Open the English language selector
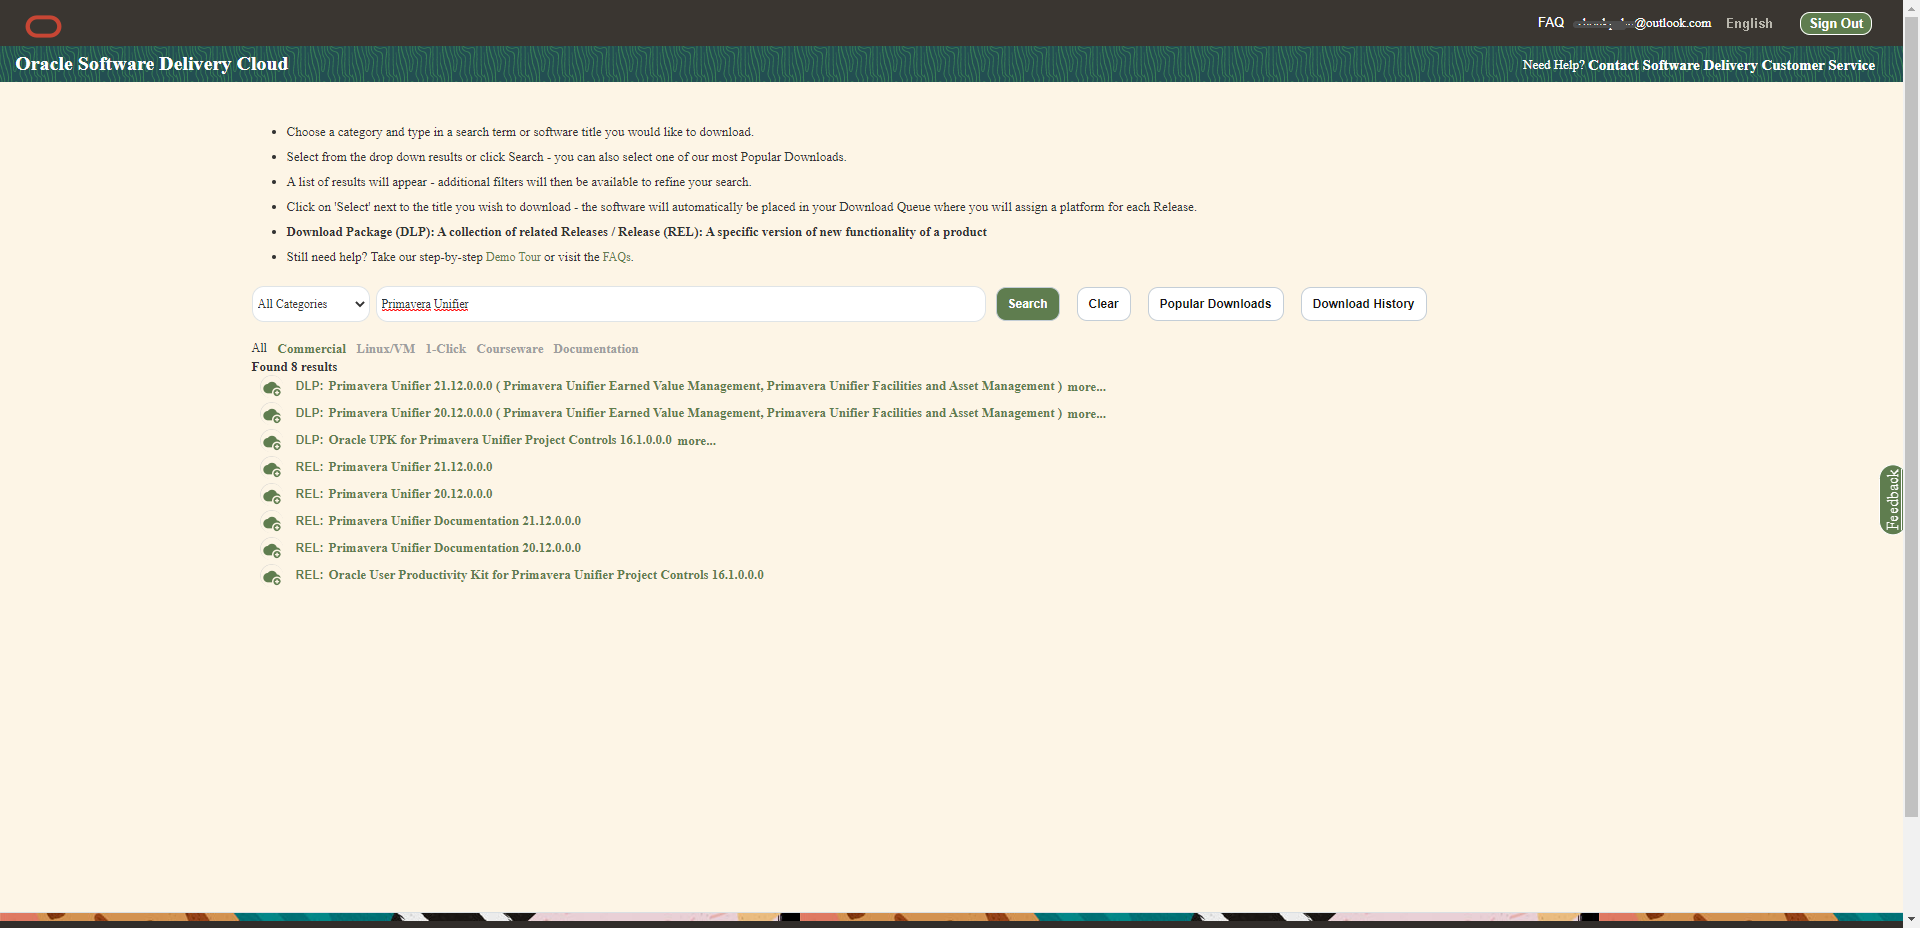1920x928 pixels. 1749,23
